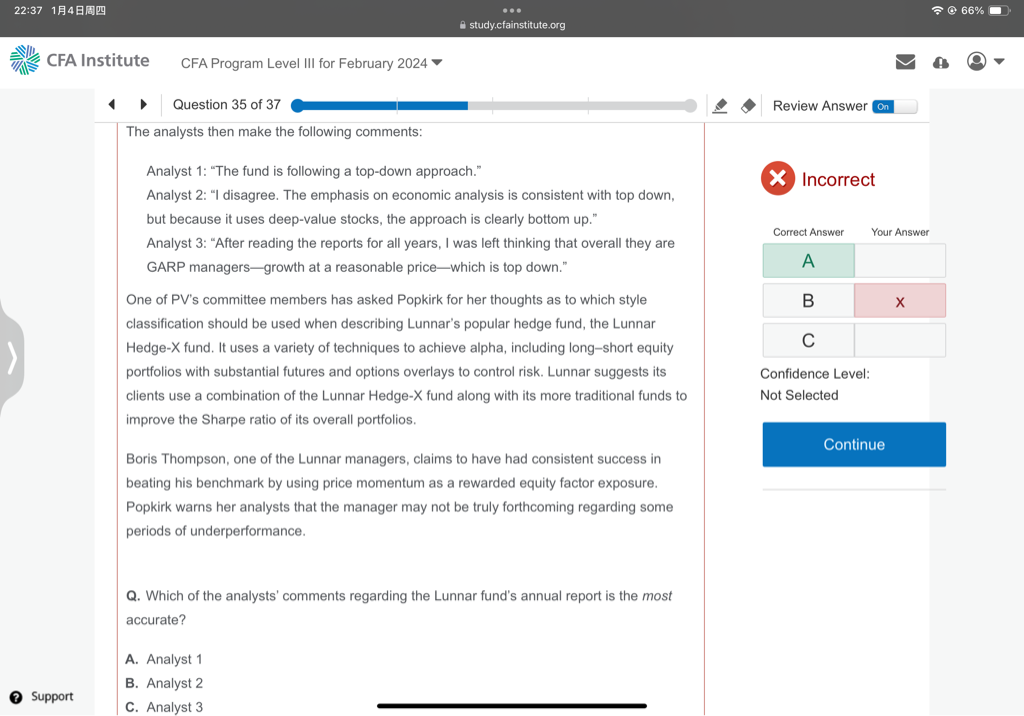Toggle the Review Answer switch off
1024x716 pixels.
[x=893, y=106]
